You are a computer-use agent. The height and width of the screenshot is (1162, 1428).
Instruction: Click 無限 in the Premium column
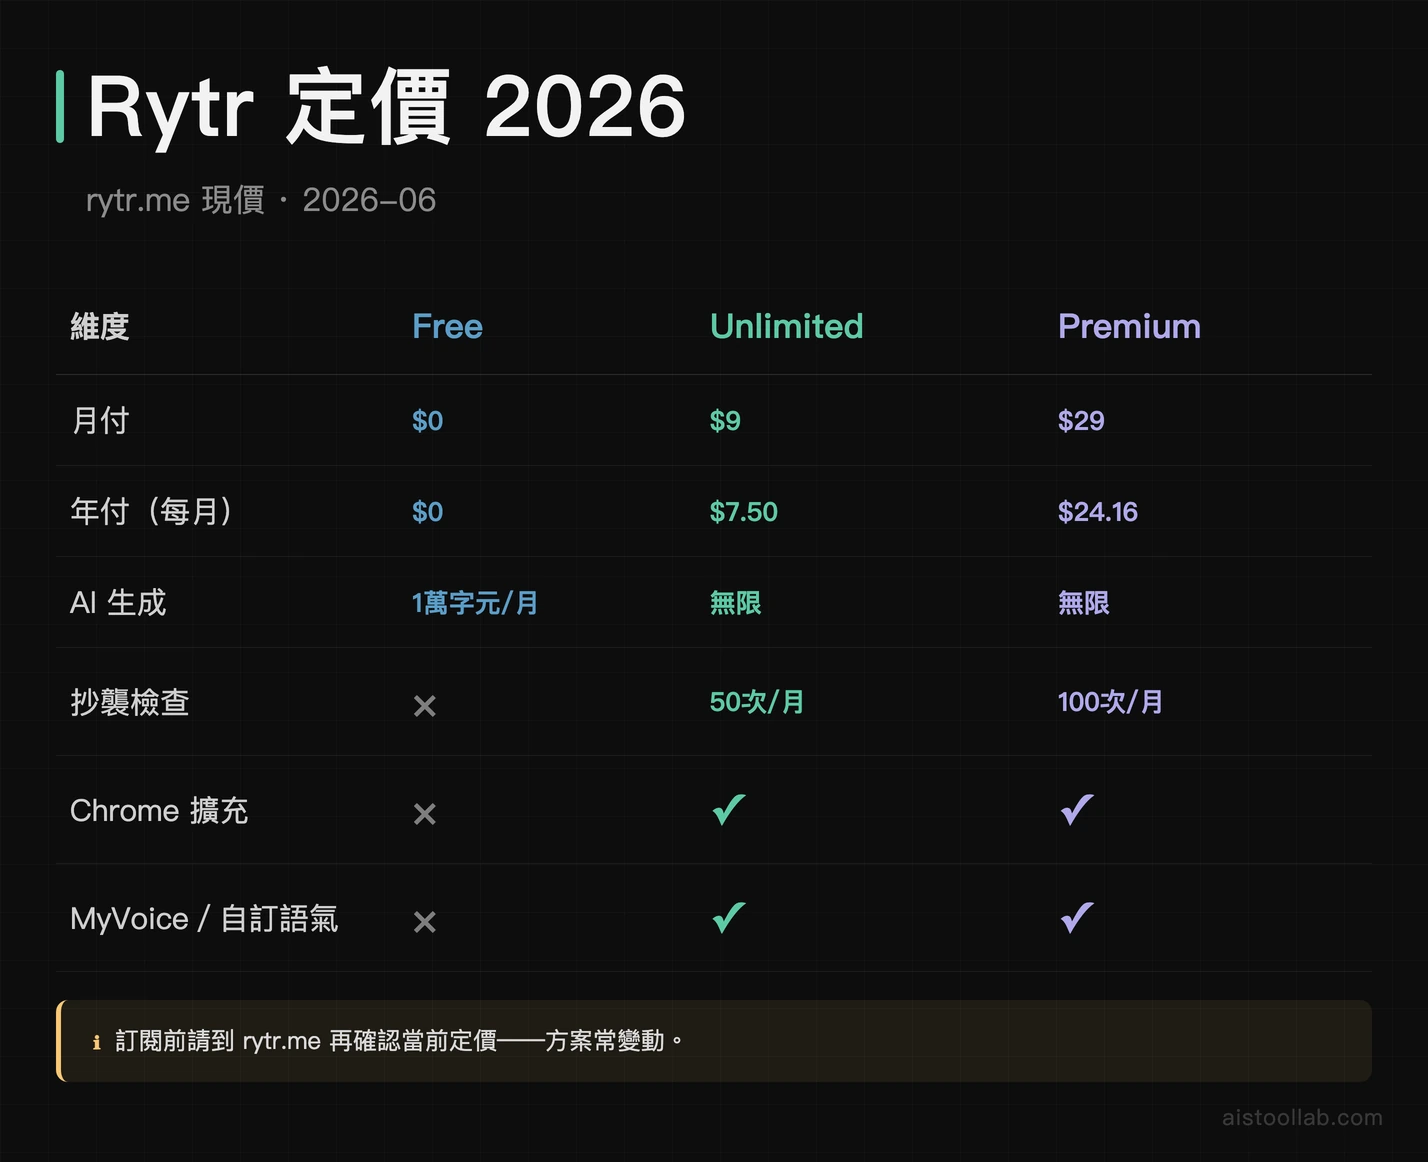[x=1083, y=603]
